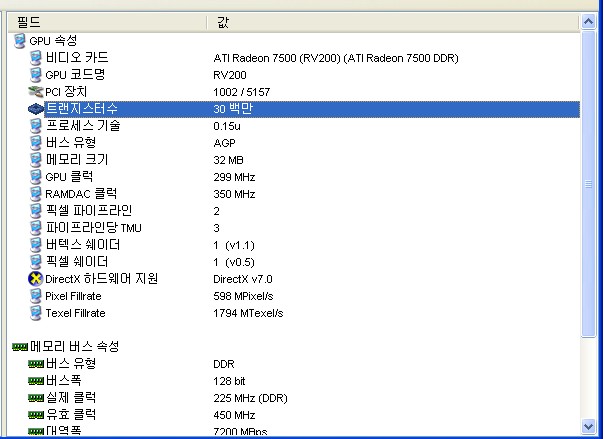Click the memory icon beside DDR 버스 유형
Screen dimensions: 605x439
coord(36,364)
